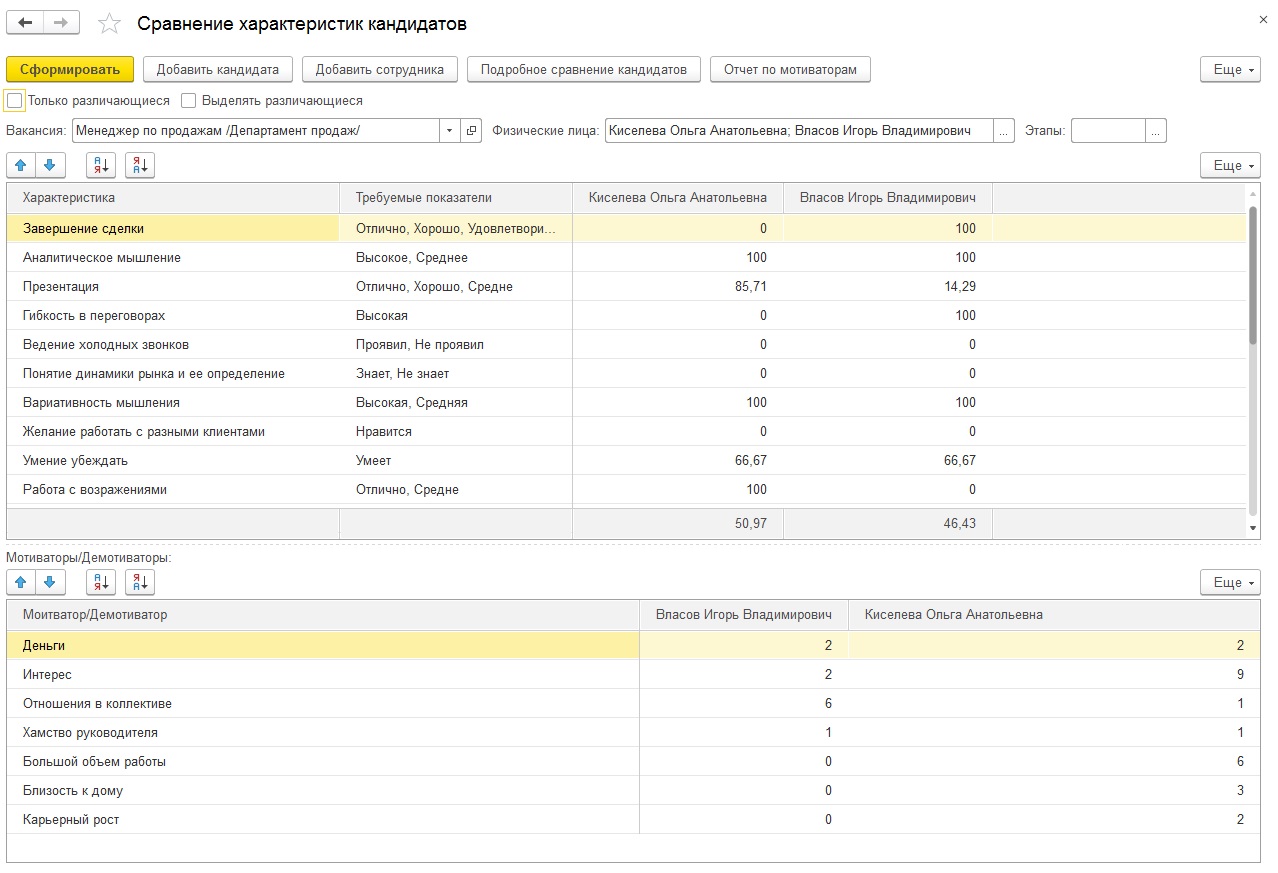Click the 'Требуемые показатели' column header
1278x873 pixels.
point(424,198)
